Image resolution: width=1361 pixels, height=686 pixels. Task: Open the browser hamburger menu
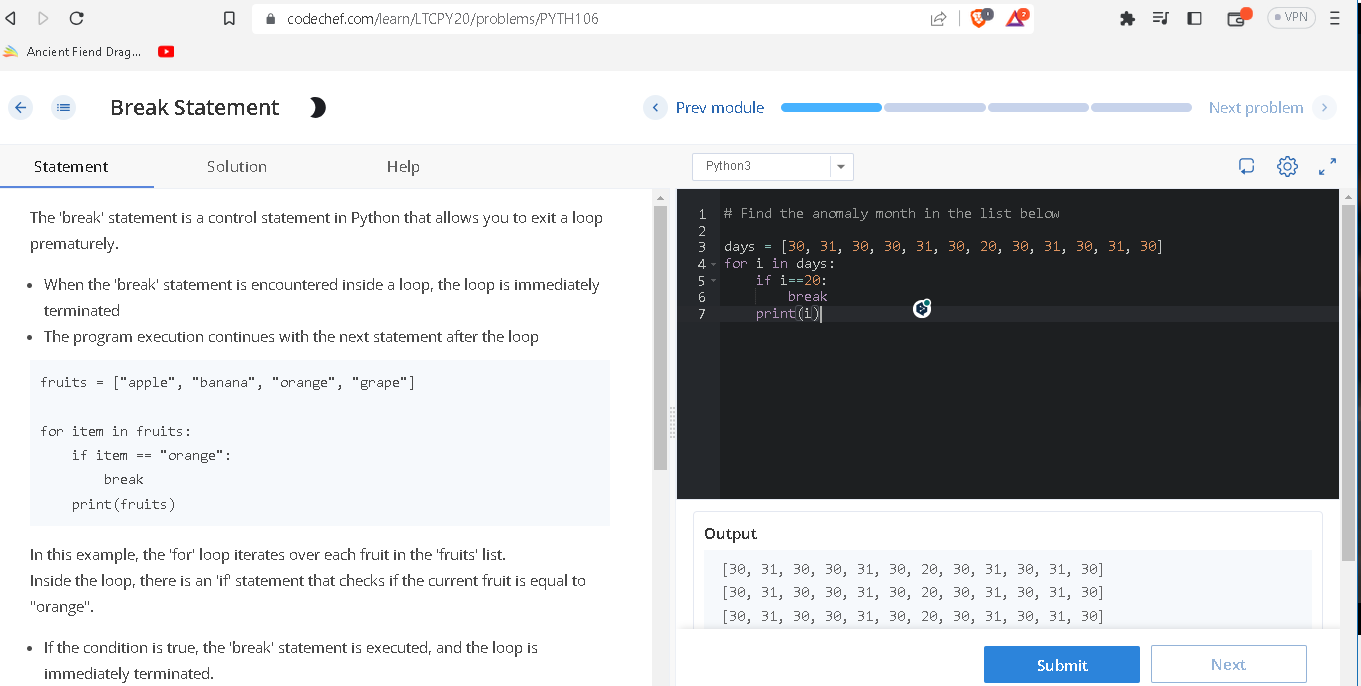tap(1335, 19)
